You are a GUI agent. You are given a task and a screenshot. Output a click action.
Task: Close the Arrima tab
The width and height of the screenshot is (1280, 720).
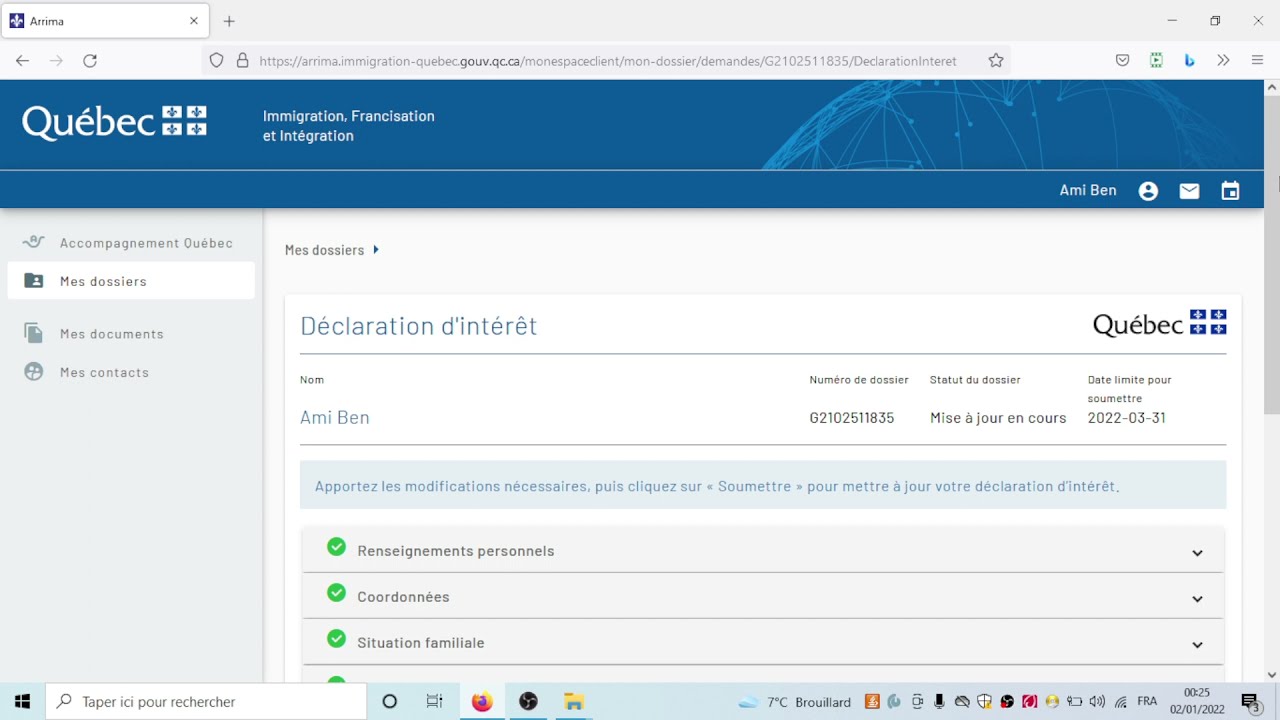pos(194,21)
